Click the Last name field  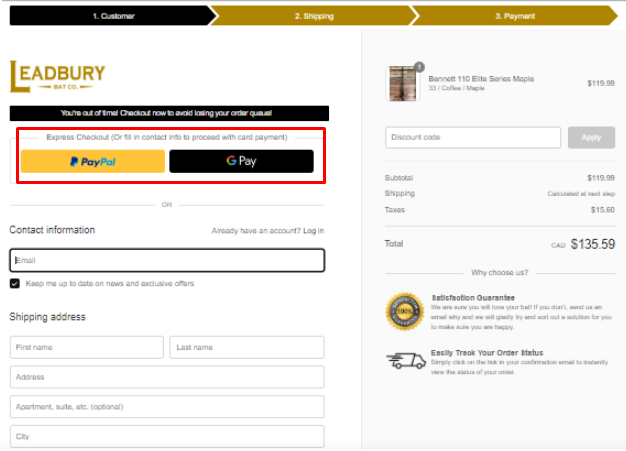click(x=247, y=348)
